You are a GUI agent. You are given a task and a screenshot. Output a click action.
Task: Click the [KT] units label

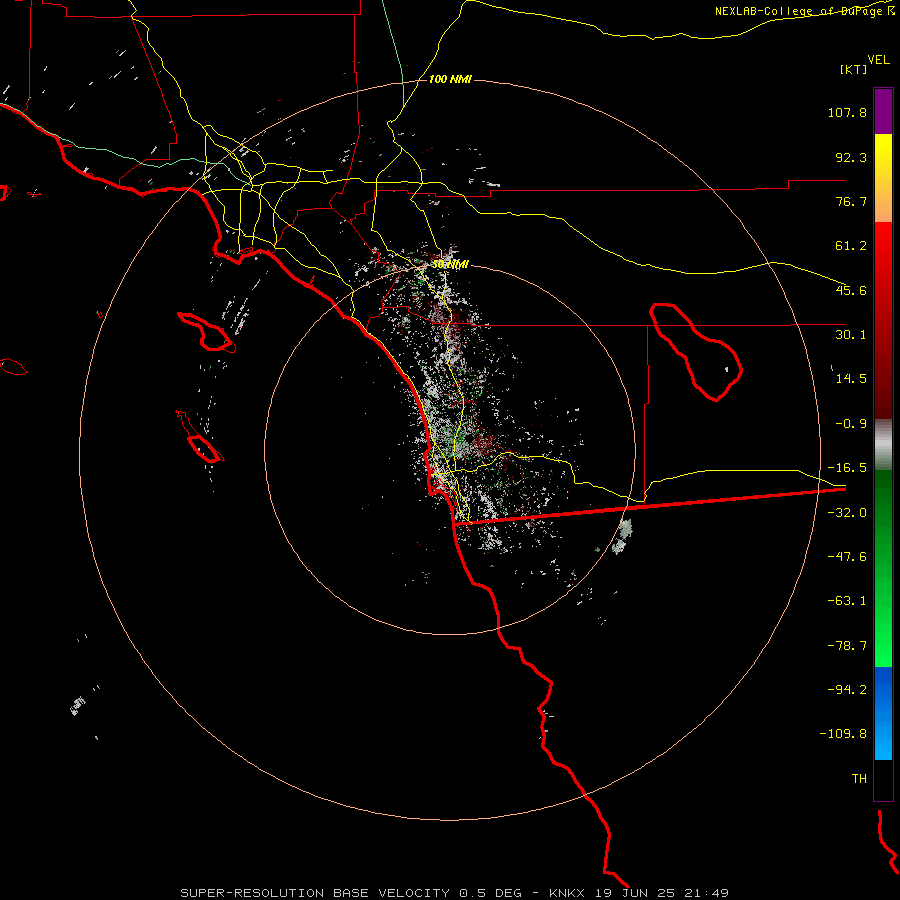coord(853,69)
